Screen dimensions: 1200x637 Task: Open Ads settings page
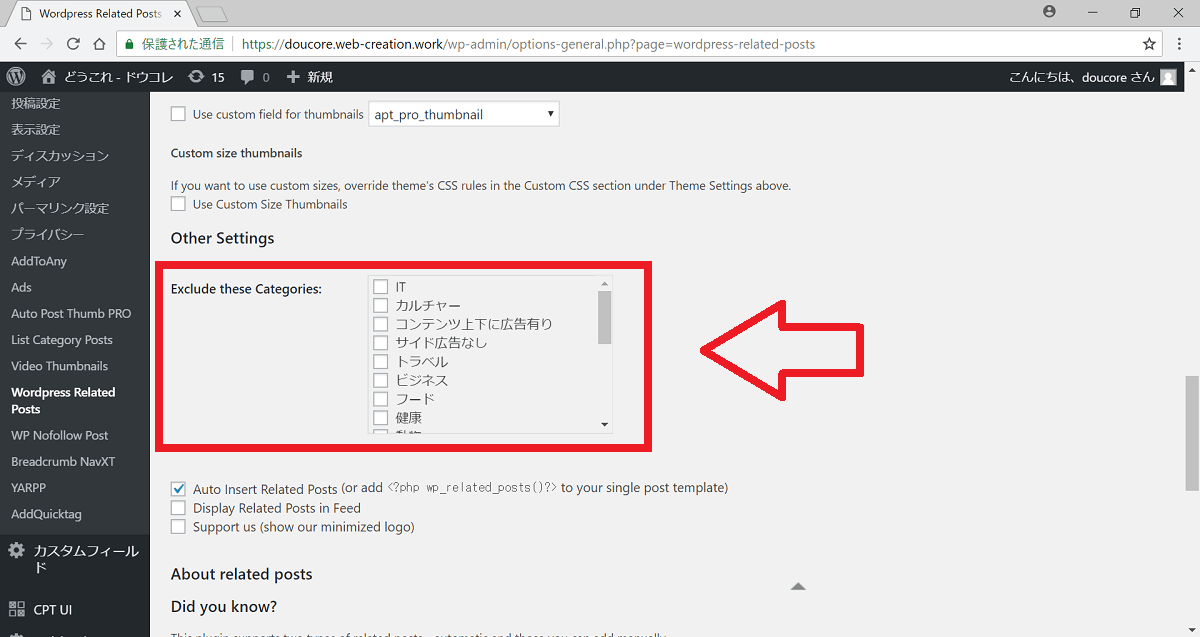(x=21, y=287)
